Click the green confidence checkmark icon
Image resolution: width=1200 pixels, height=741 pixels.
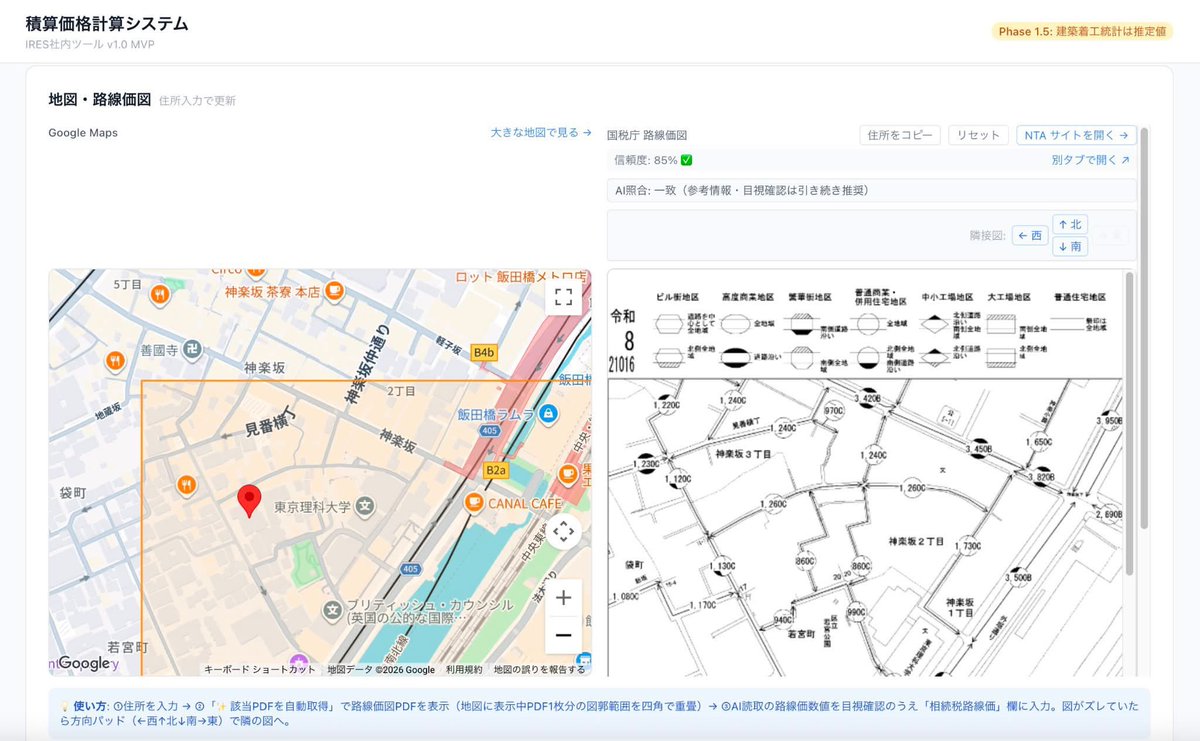687,160
